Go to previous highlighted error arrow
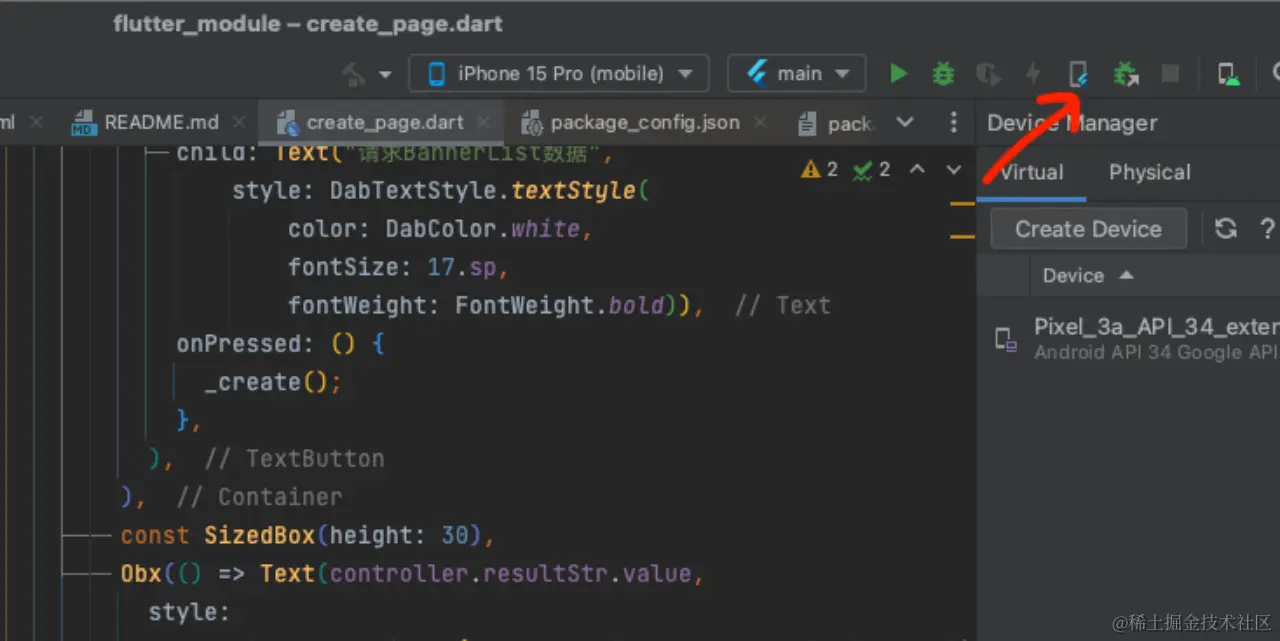1280x641 pixels. click(x=917, y=169)
